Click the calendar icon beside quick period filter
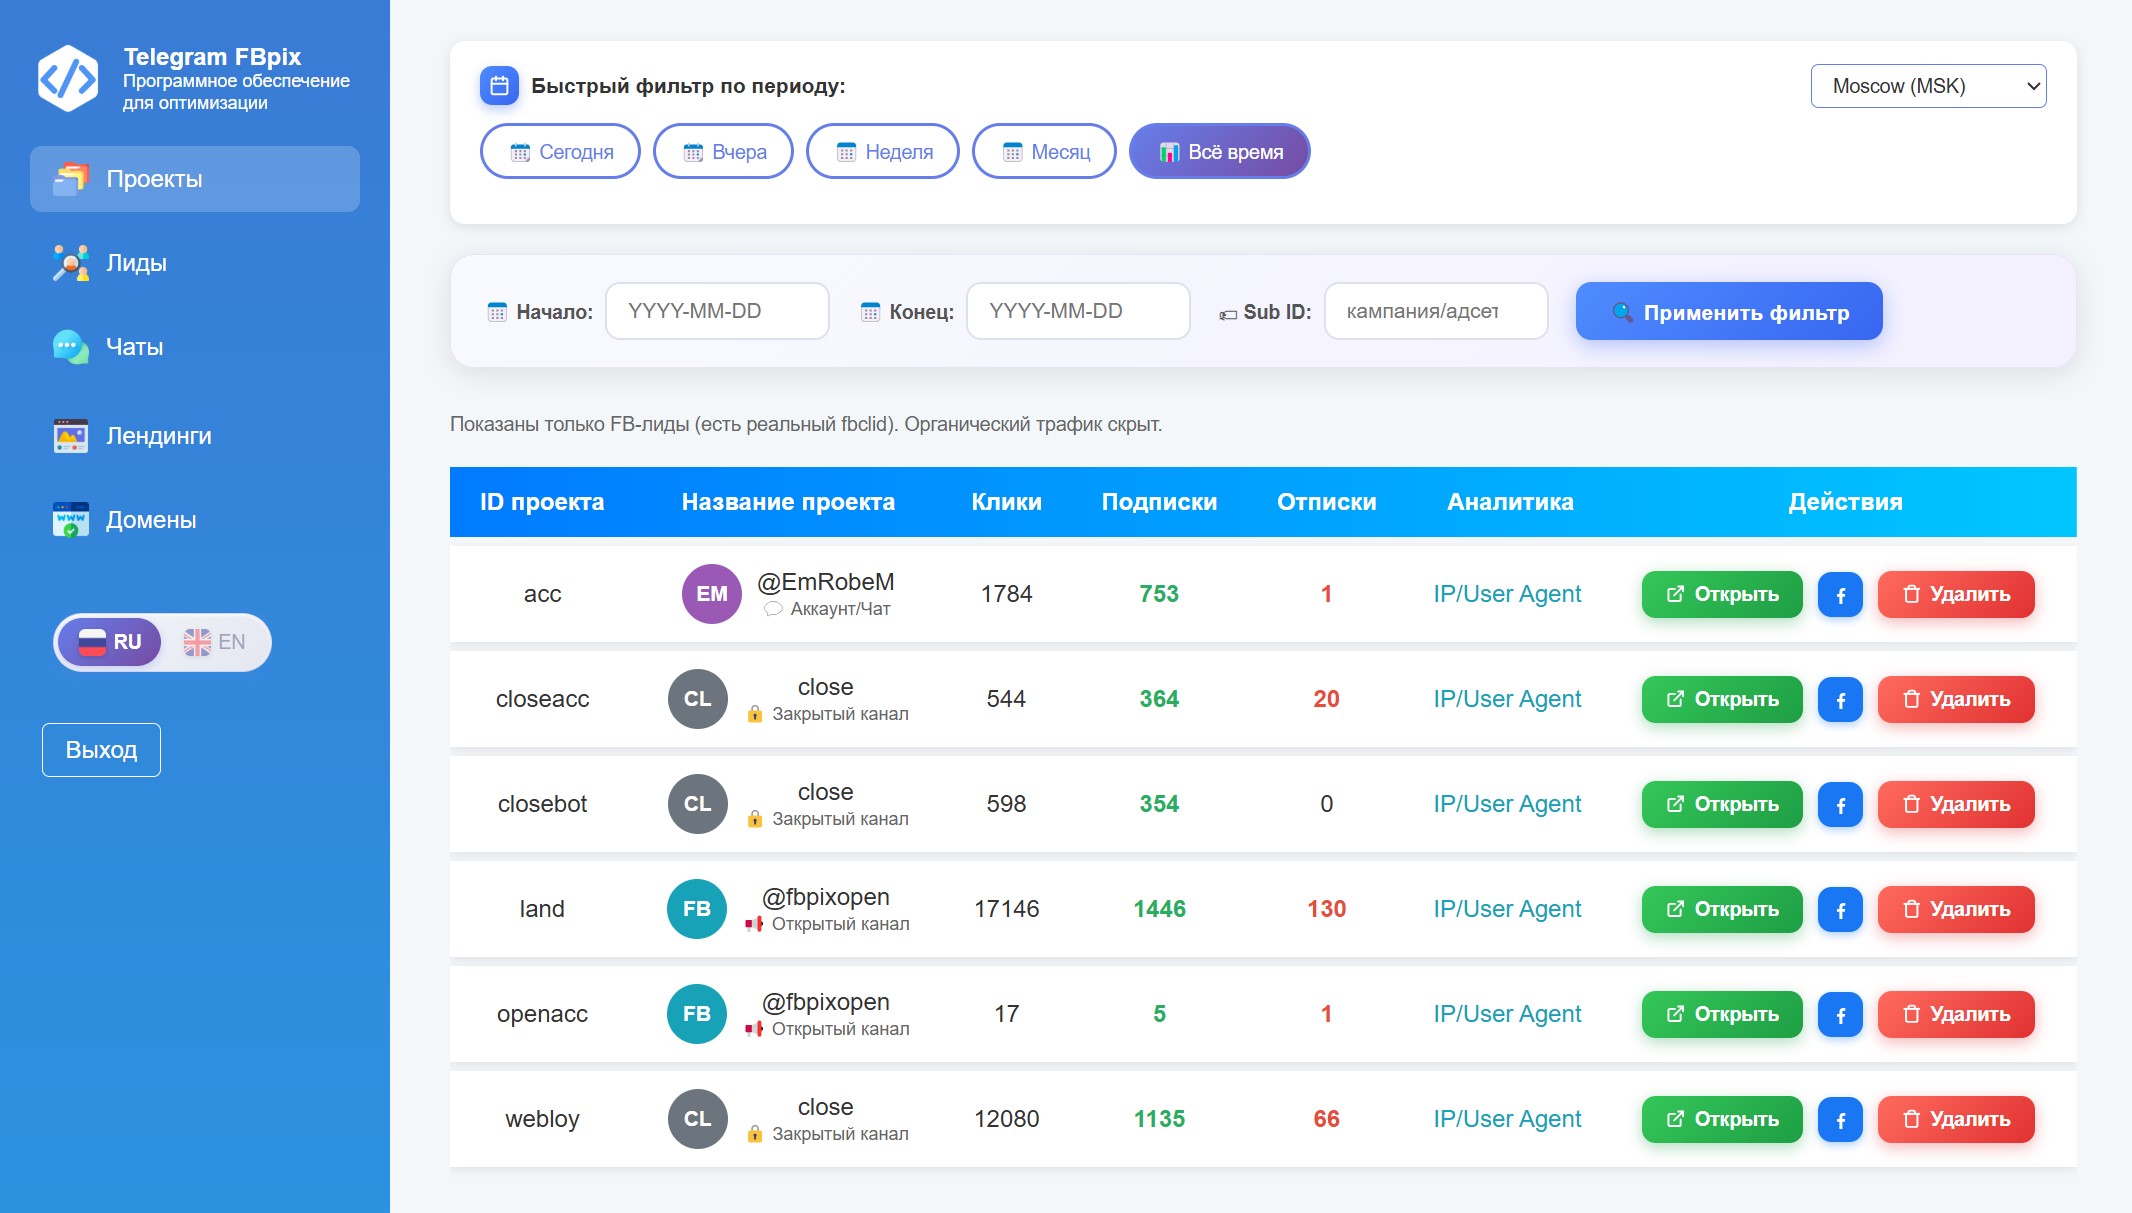The height and width of the screenshot is (1213, 2132). coord(499,86)
